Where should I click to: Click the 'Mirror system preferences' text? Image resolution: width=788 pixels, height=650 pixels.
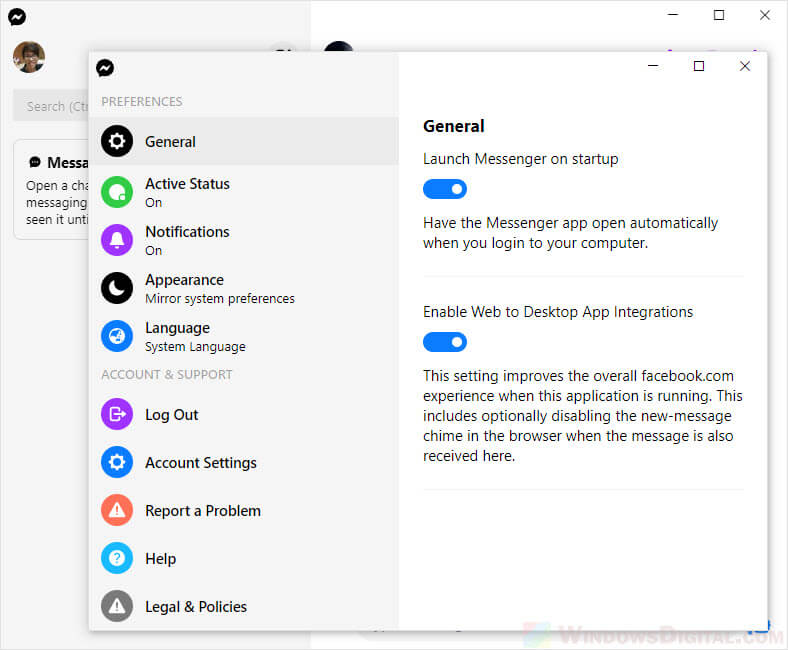click(220, 299)
